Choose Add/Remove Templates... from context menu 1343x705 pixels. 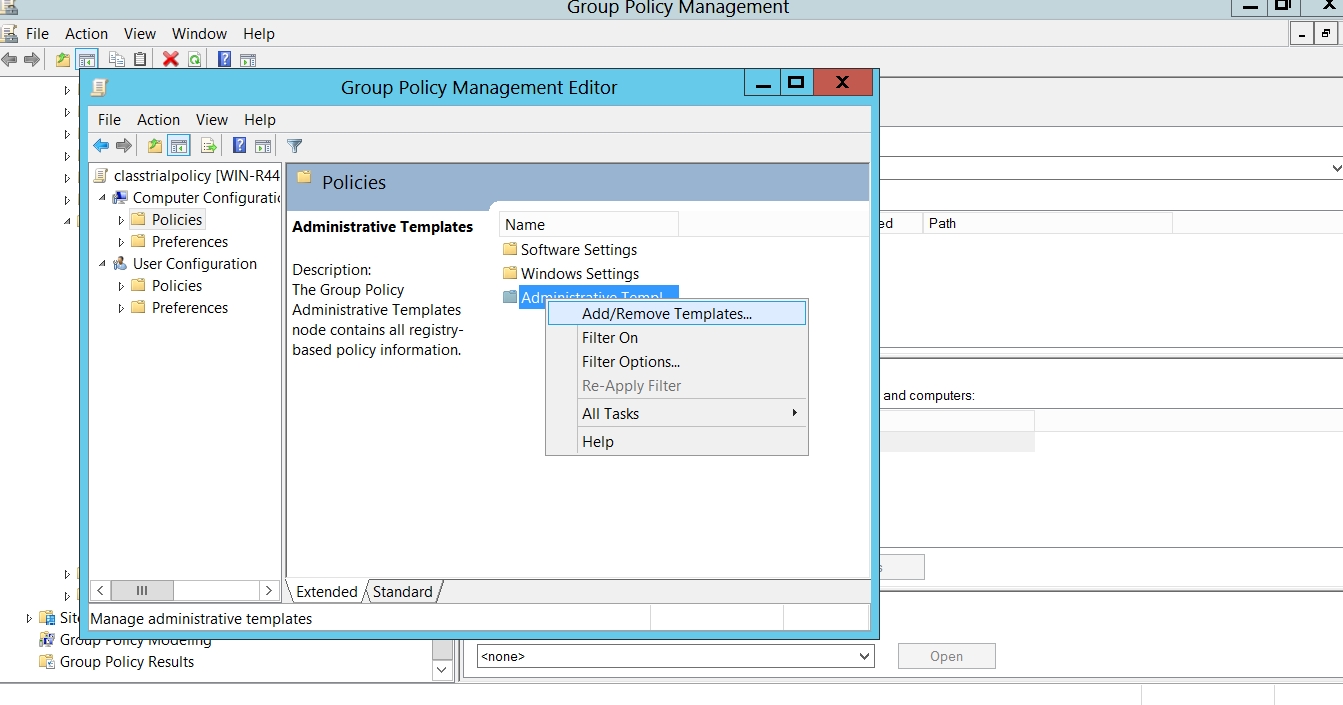(x=666, y=314)
